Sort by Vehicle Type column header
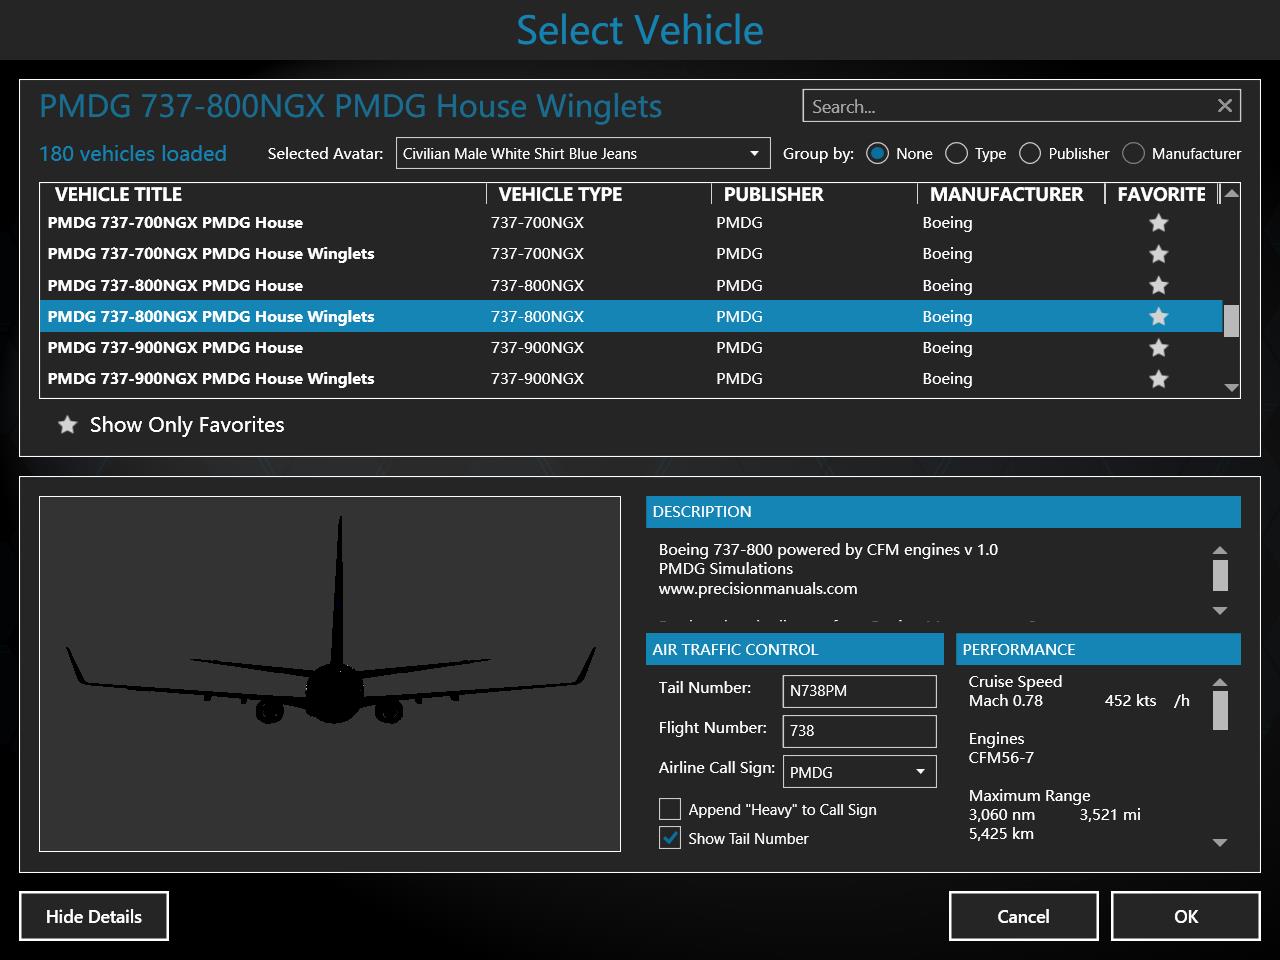This screenshot has height=960, width=1280. [x=599, y=194]
